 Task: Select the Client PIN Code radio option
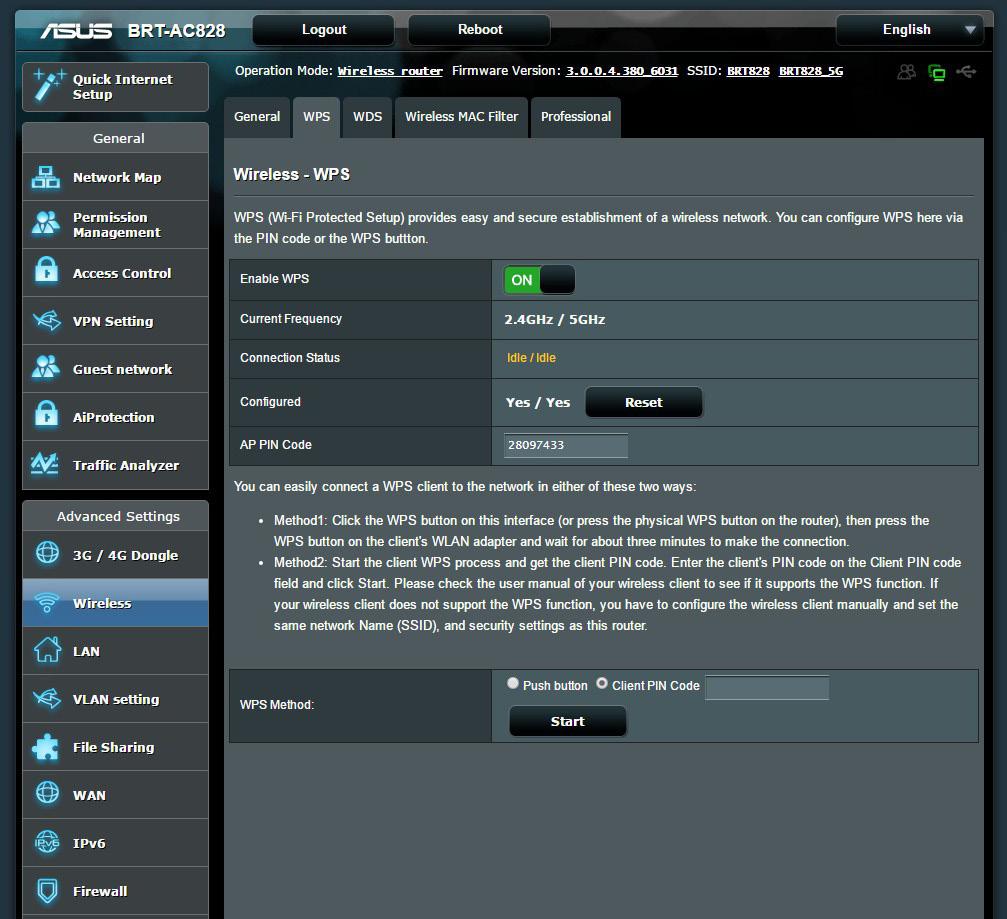[602, 683]
